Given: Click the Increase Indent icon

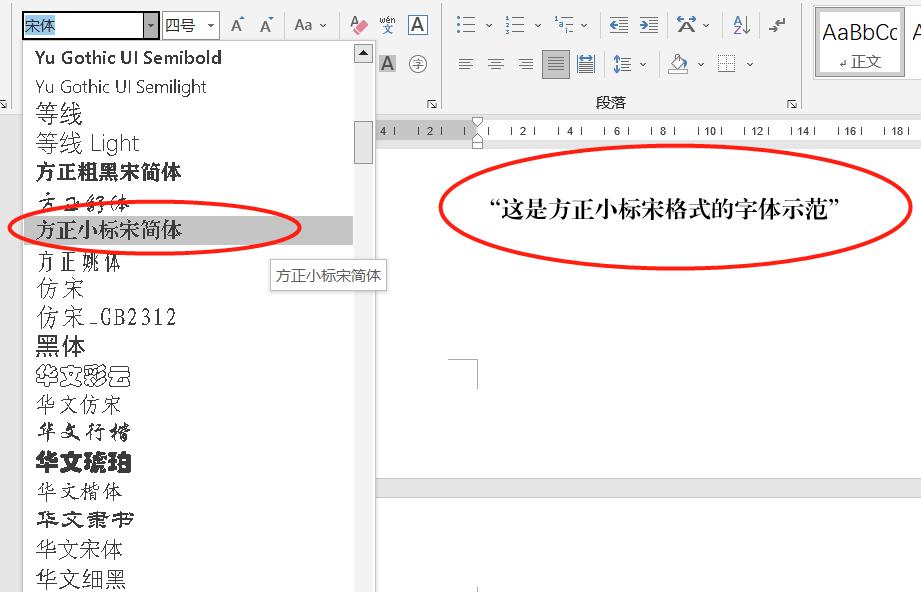Looking at the screenshot, I should pyautogui.click(x=649, y=25).
